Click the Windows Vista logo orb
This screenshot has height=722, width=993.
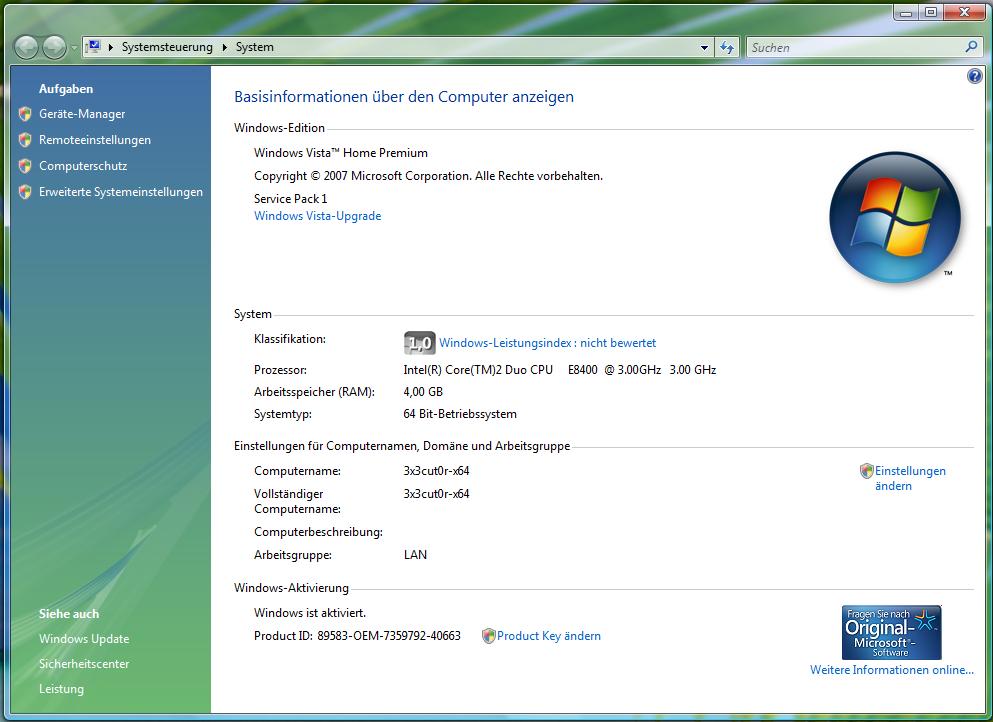coord(895,217)
